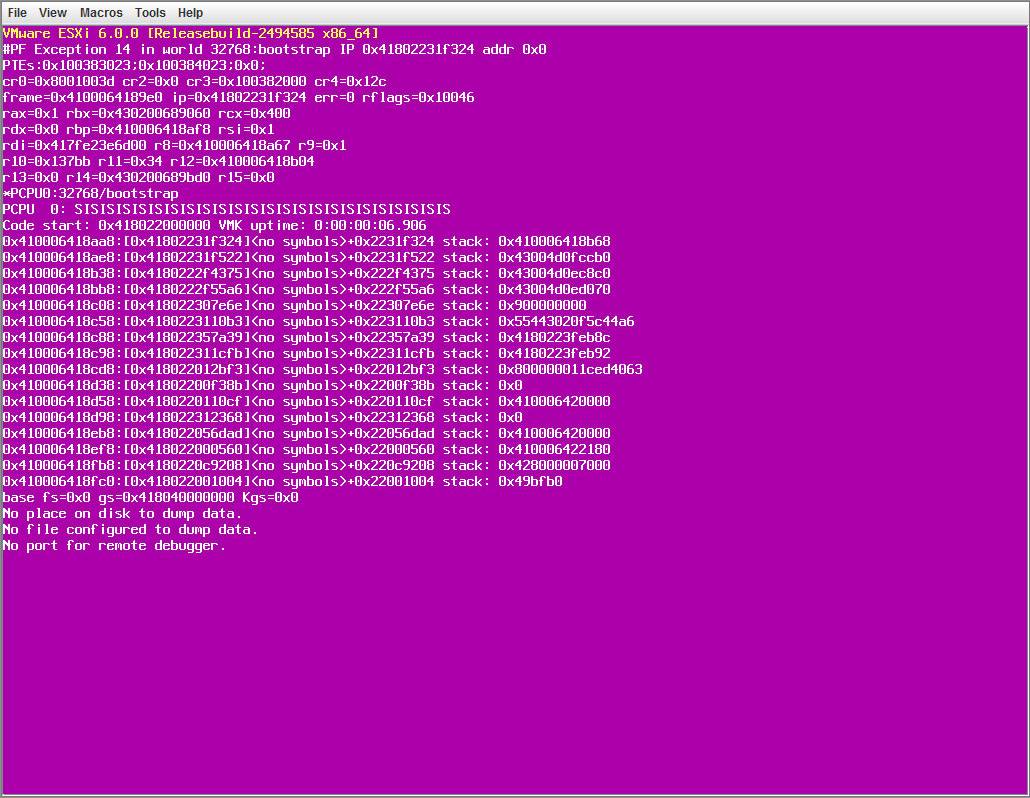Screen dimensions: 1030x798
Task: Click the 'r10=0x137bb r11=0x34' line
Action: [158, 162]
